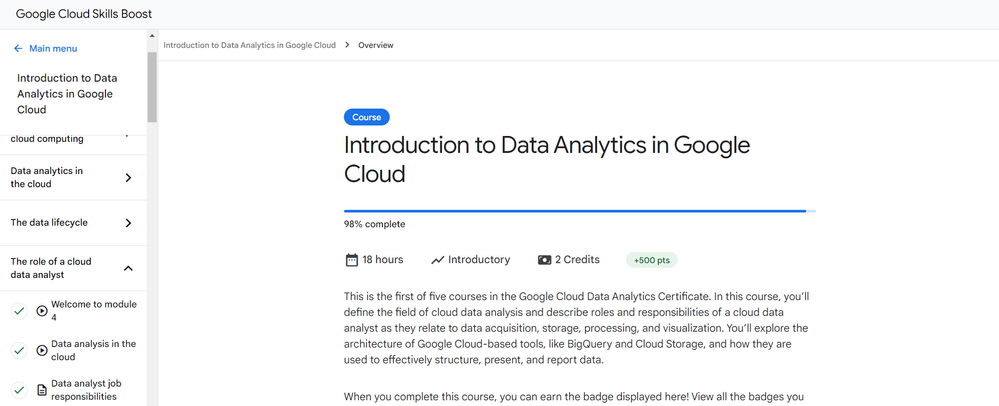
Task: Open Data analysis in the cloud lesson
Action: [94, 351]
